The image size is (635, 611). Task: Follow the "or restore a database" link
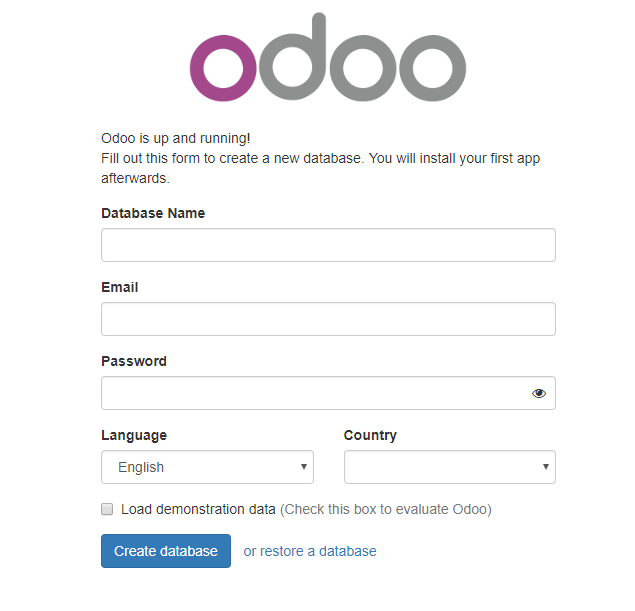(x=310, y=551)
